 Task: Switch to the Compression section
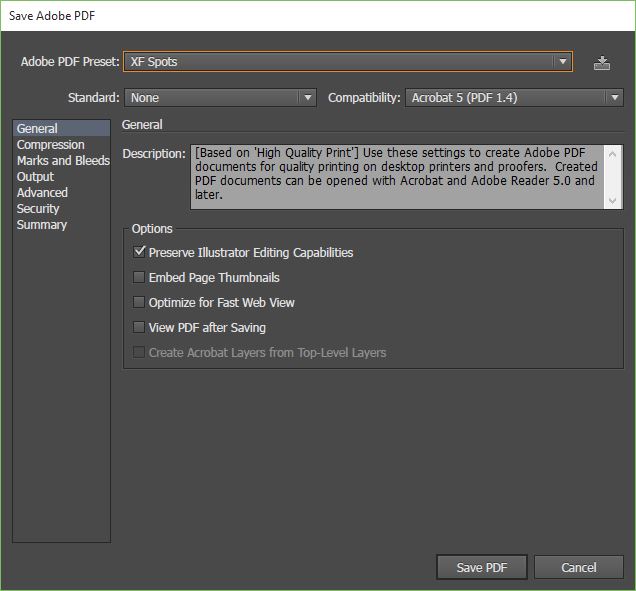51,145
